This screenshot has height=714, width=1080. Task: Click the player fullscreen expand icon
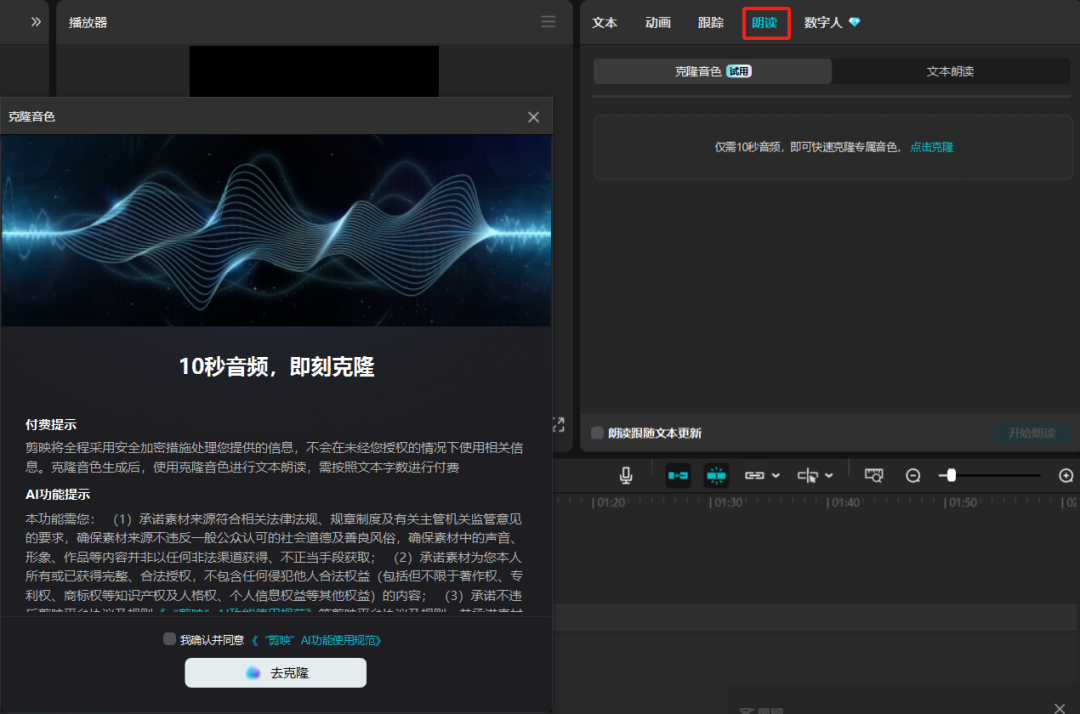tap(558, 425)
